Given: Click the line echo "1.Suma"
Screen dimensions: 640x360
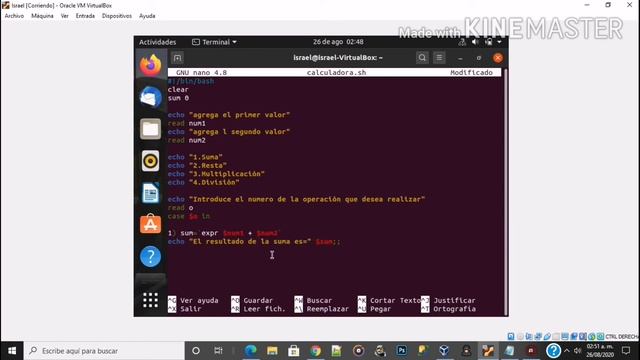Looking at the screenshot, I should pos(195,157).
